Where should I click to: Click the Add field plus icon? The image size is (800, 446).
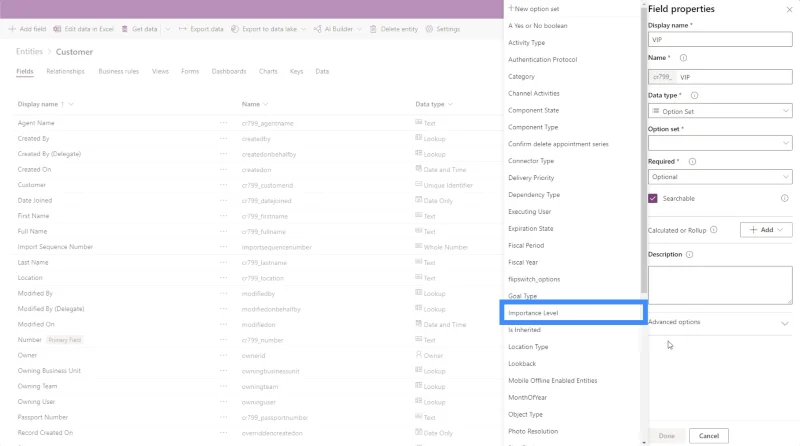12,29
